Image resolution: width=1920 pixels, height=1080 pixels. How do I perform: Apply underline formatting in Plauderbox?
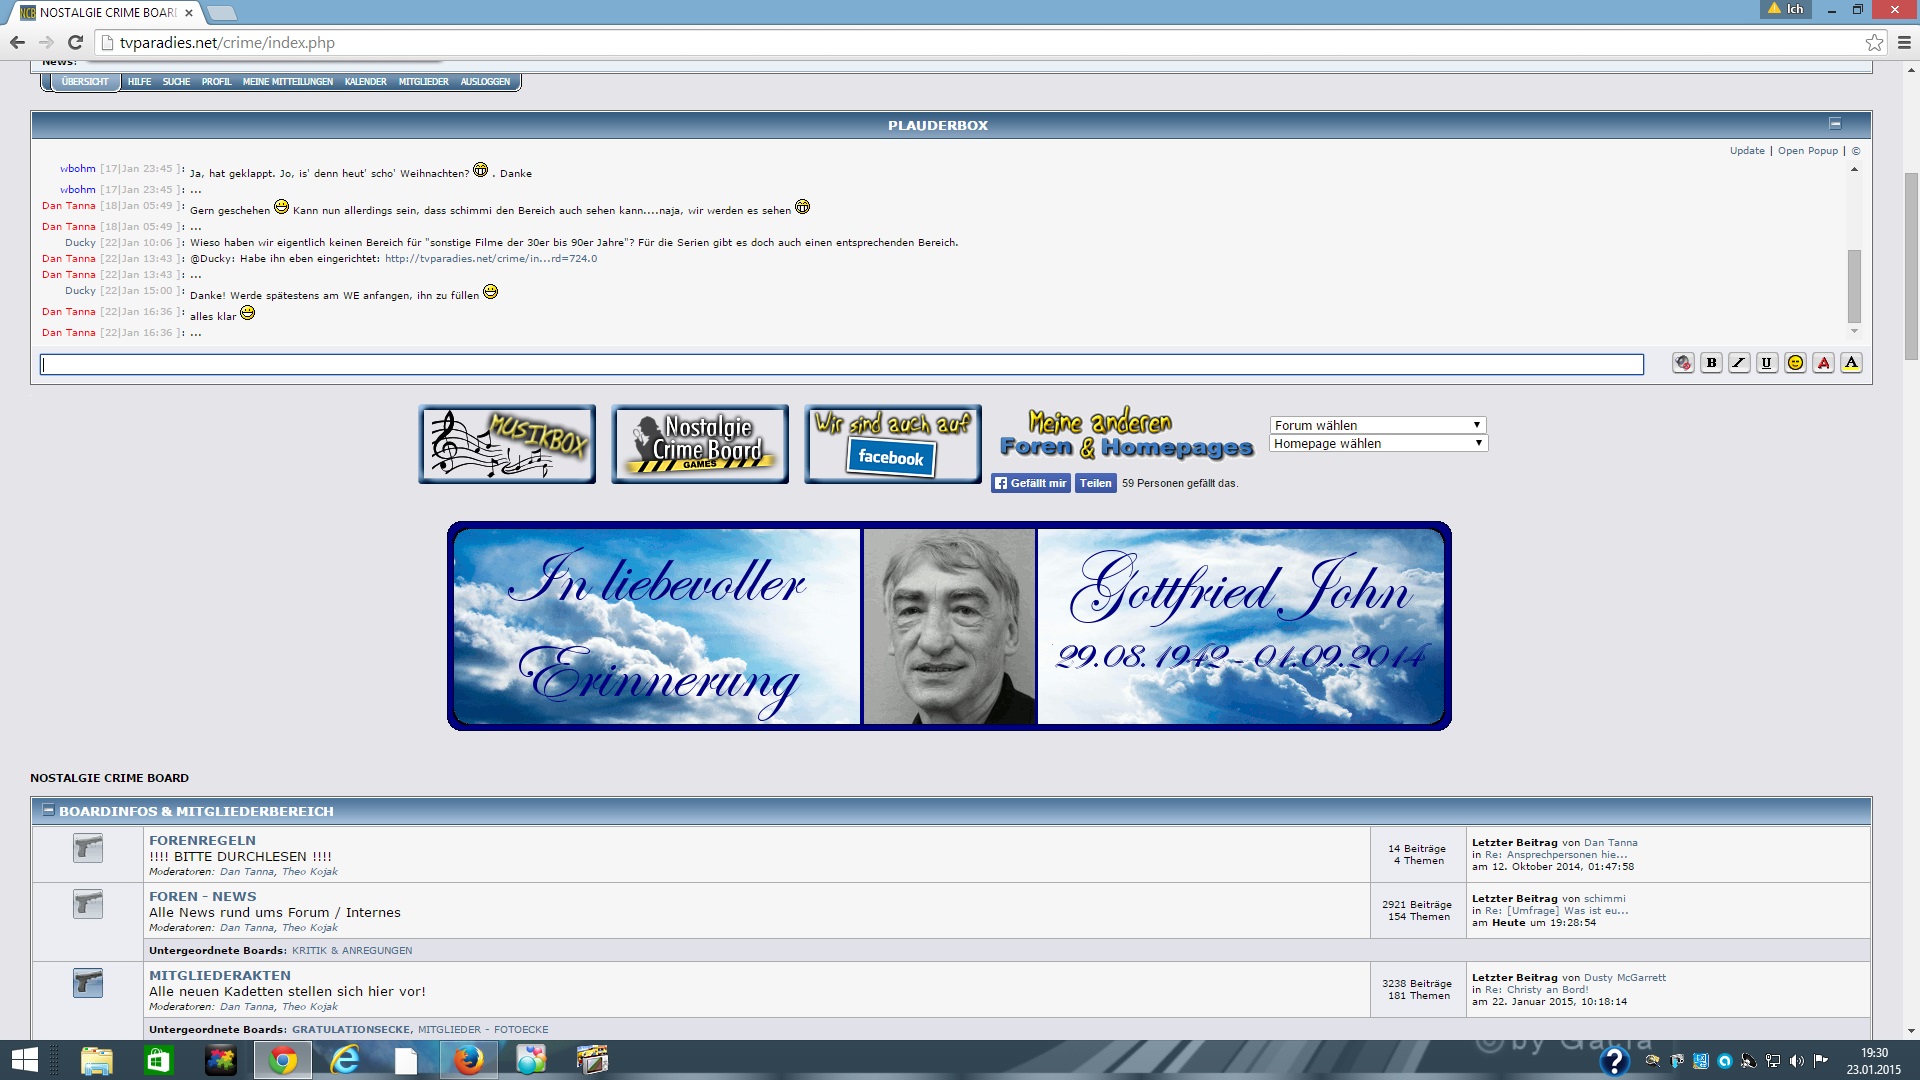1767,363
